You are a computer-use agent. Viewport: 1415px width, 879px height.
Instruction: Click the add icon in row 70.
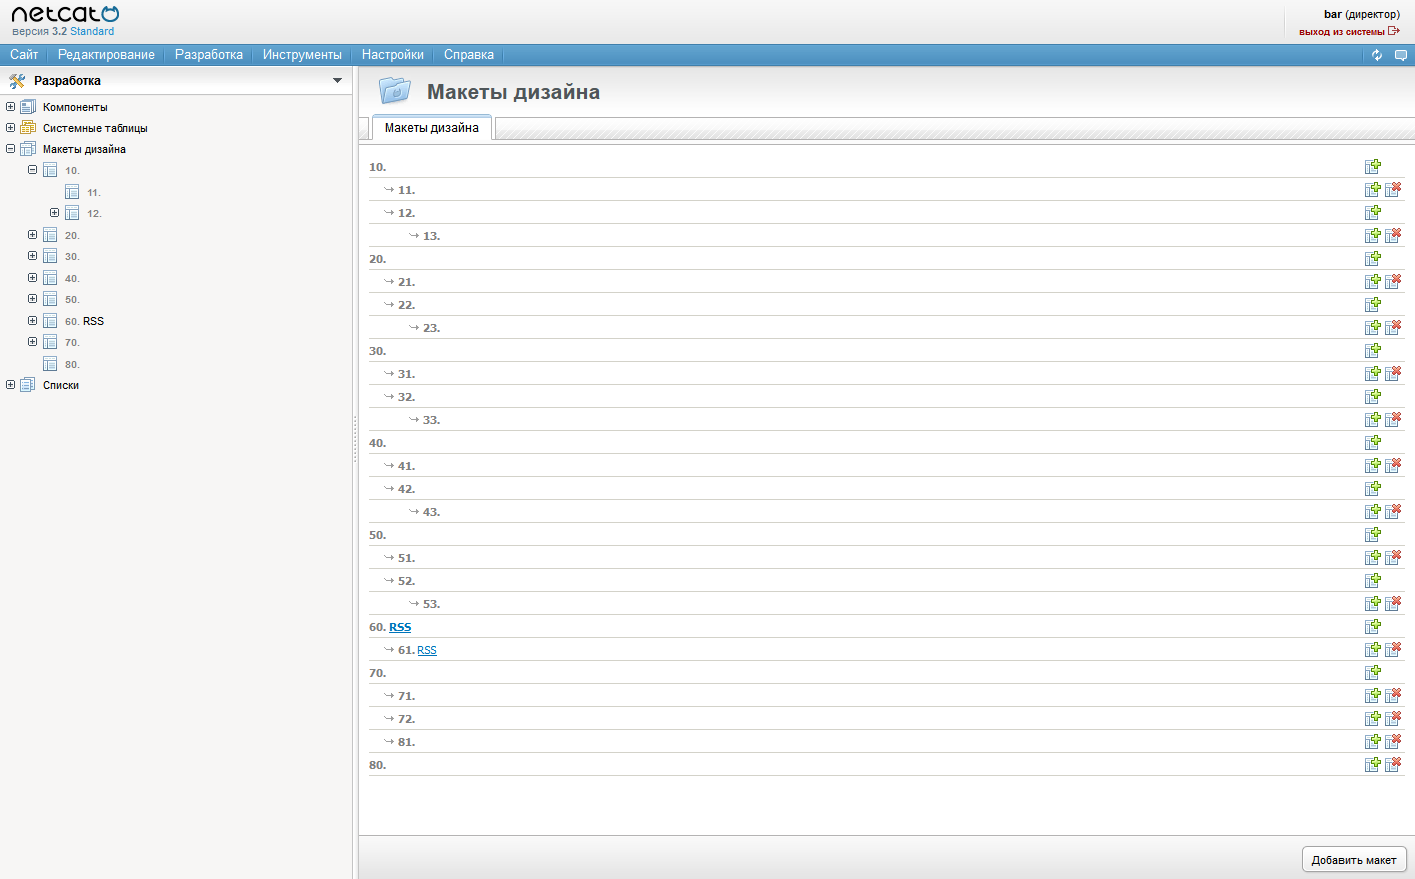coord(1373,673)
